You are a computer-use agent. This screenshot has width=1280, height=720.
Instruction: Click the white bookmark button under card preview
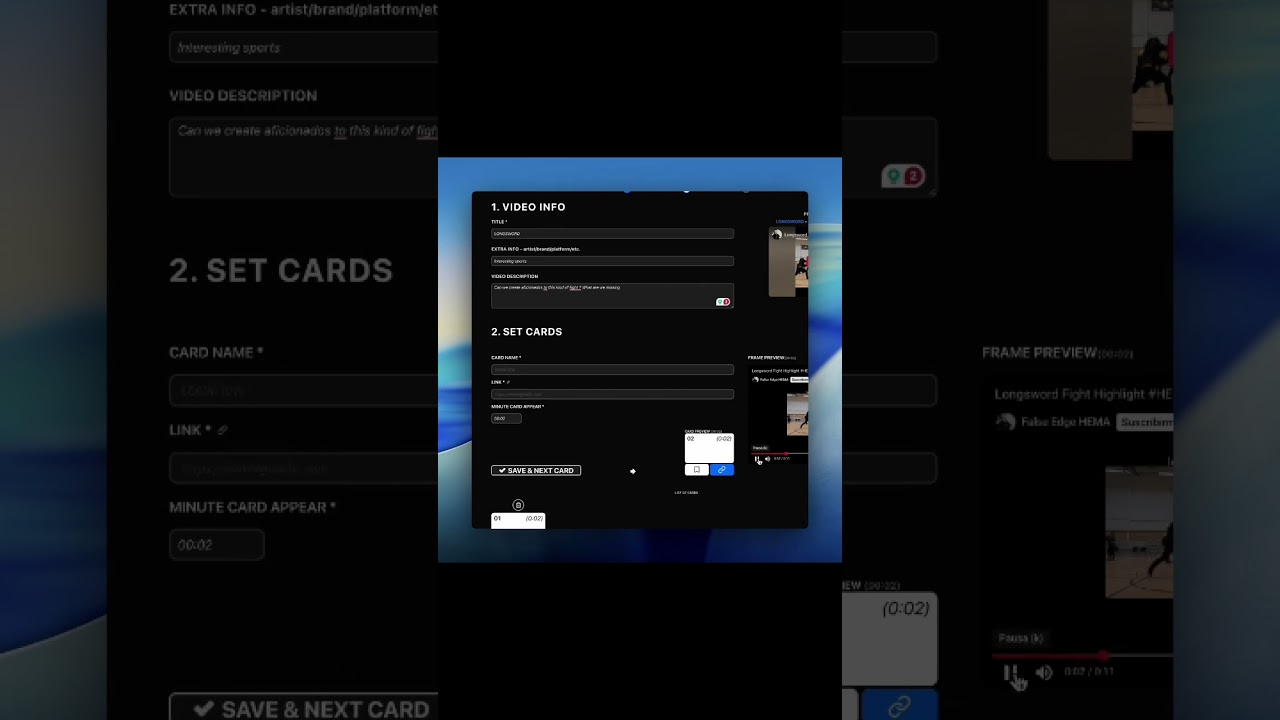point(697,470)
